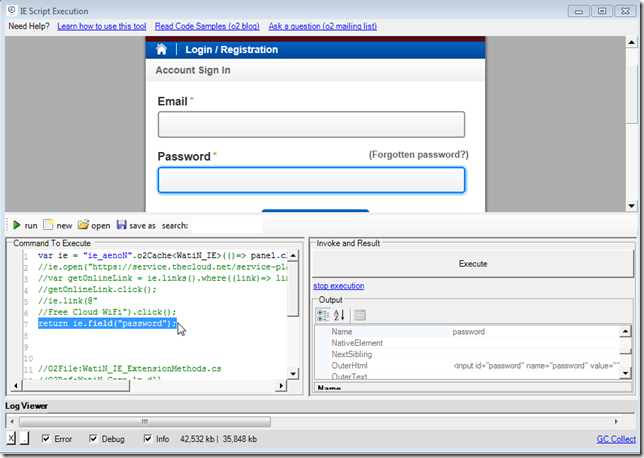644x458 pixels.
Task: Click the password value cell in Output
Action: (535, 331)
